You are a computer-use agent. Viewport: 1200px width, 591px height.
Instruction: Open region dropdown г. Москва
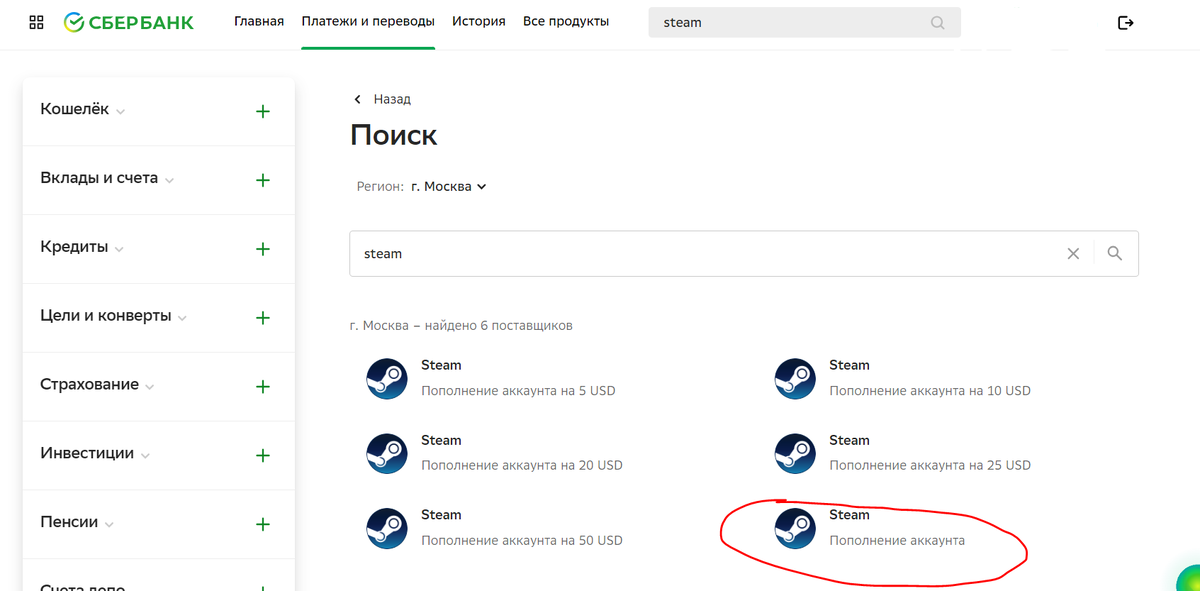pyautogui.click(x=449, y=186)
